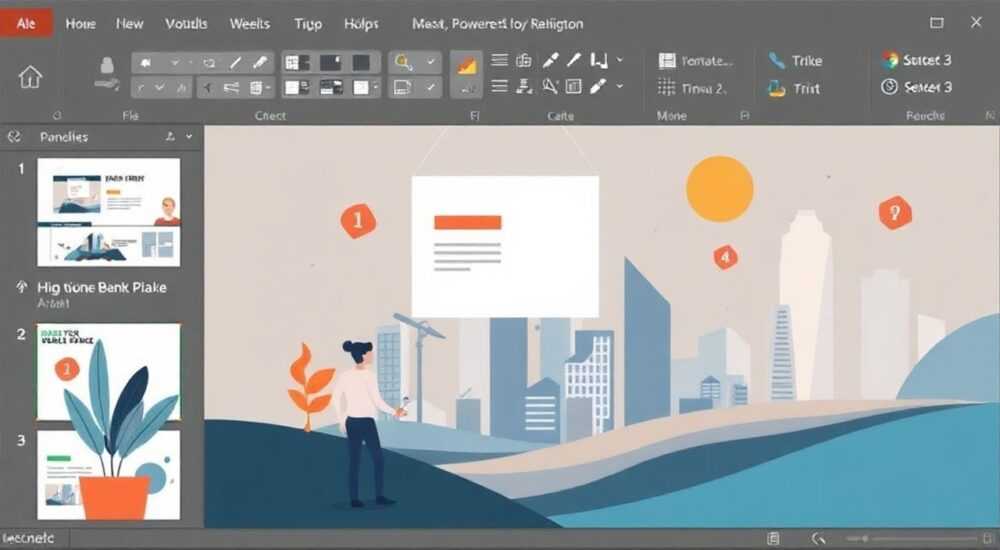This screenshot has width=1000, height=550.
Task: Click the clock icon beside Select 3
Action: point(890,87)
